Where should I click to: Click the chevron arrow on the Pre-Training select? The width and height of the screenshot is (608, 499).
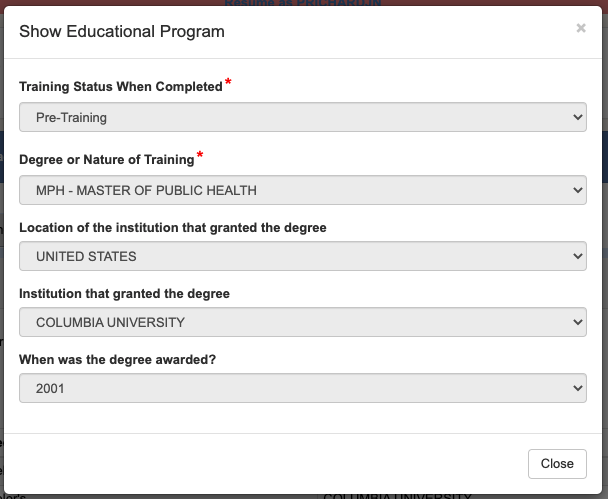click(x=576, y=117)
